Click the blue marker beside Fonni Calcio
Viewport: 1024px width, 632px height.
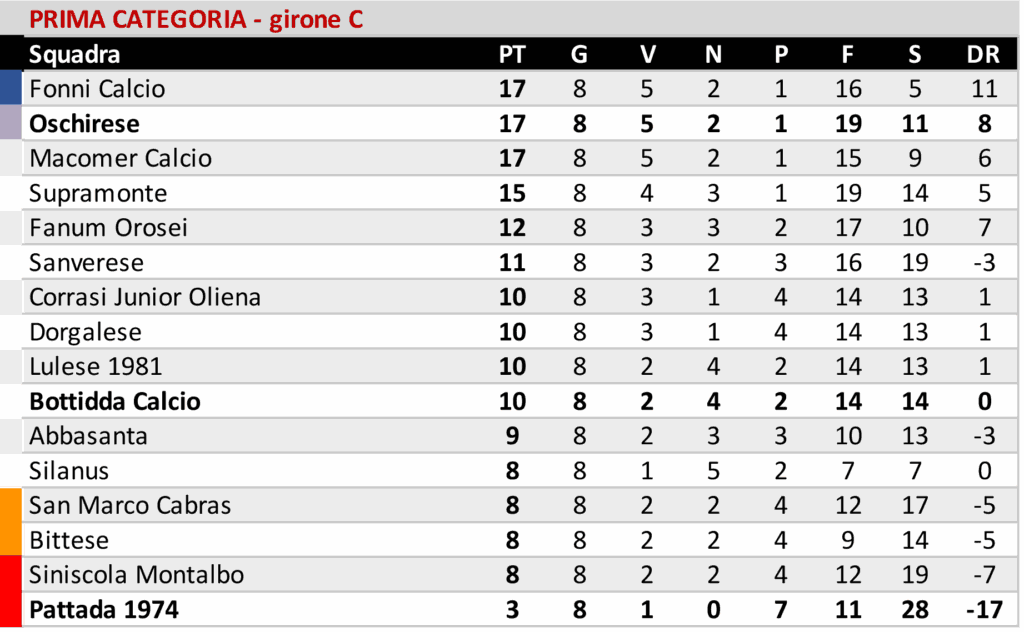pos(11,88)
